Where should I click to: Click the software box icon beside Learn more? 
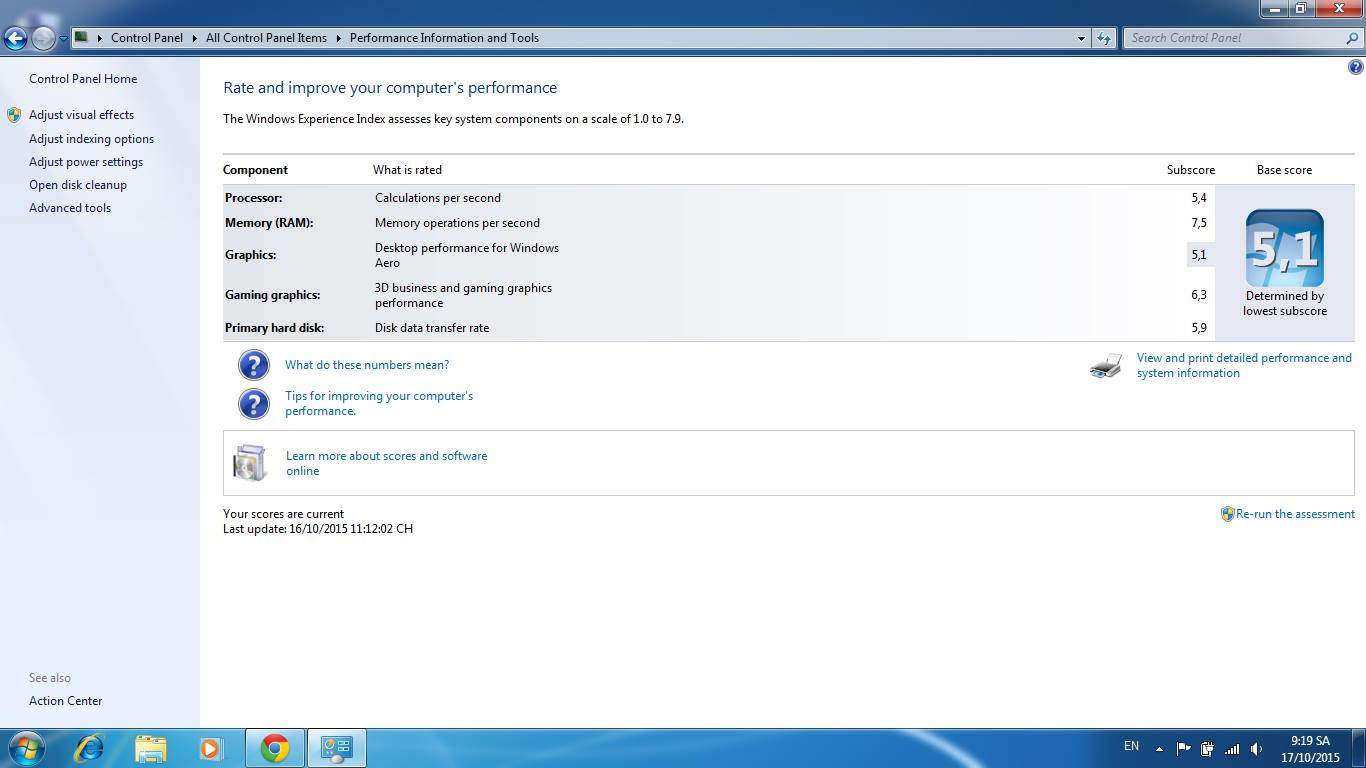(250, 463)
